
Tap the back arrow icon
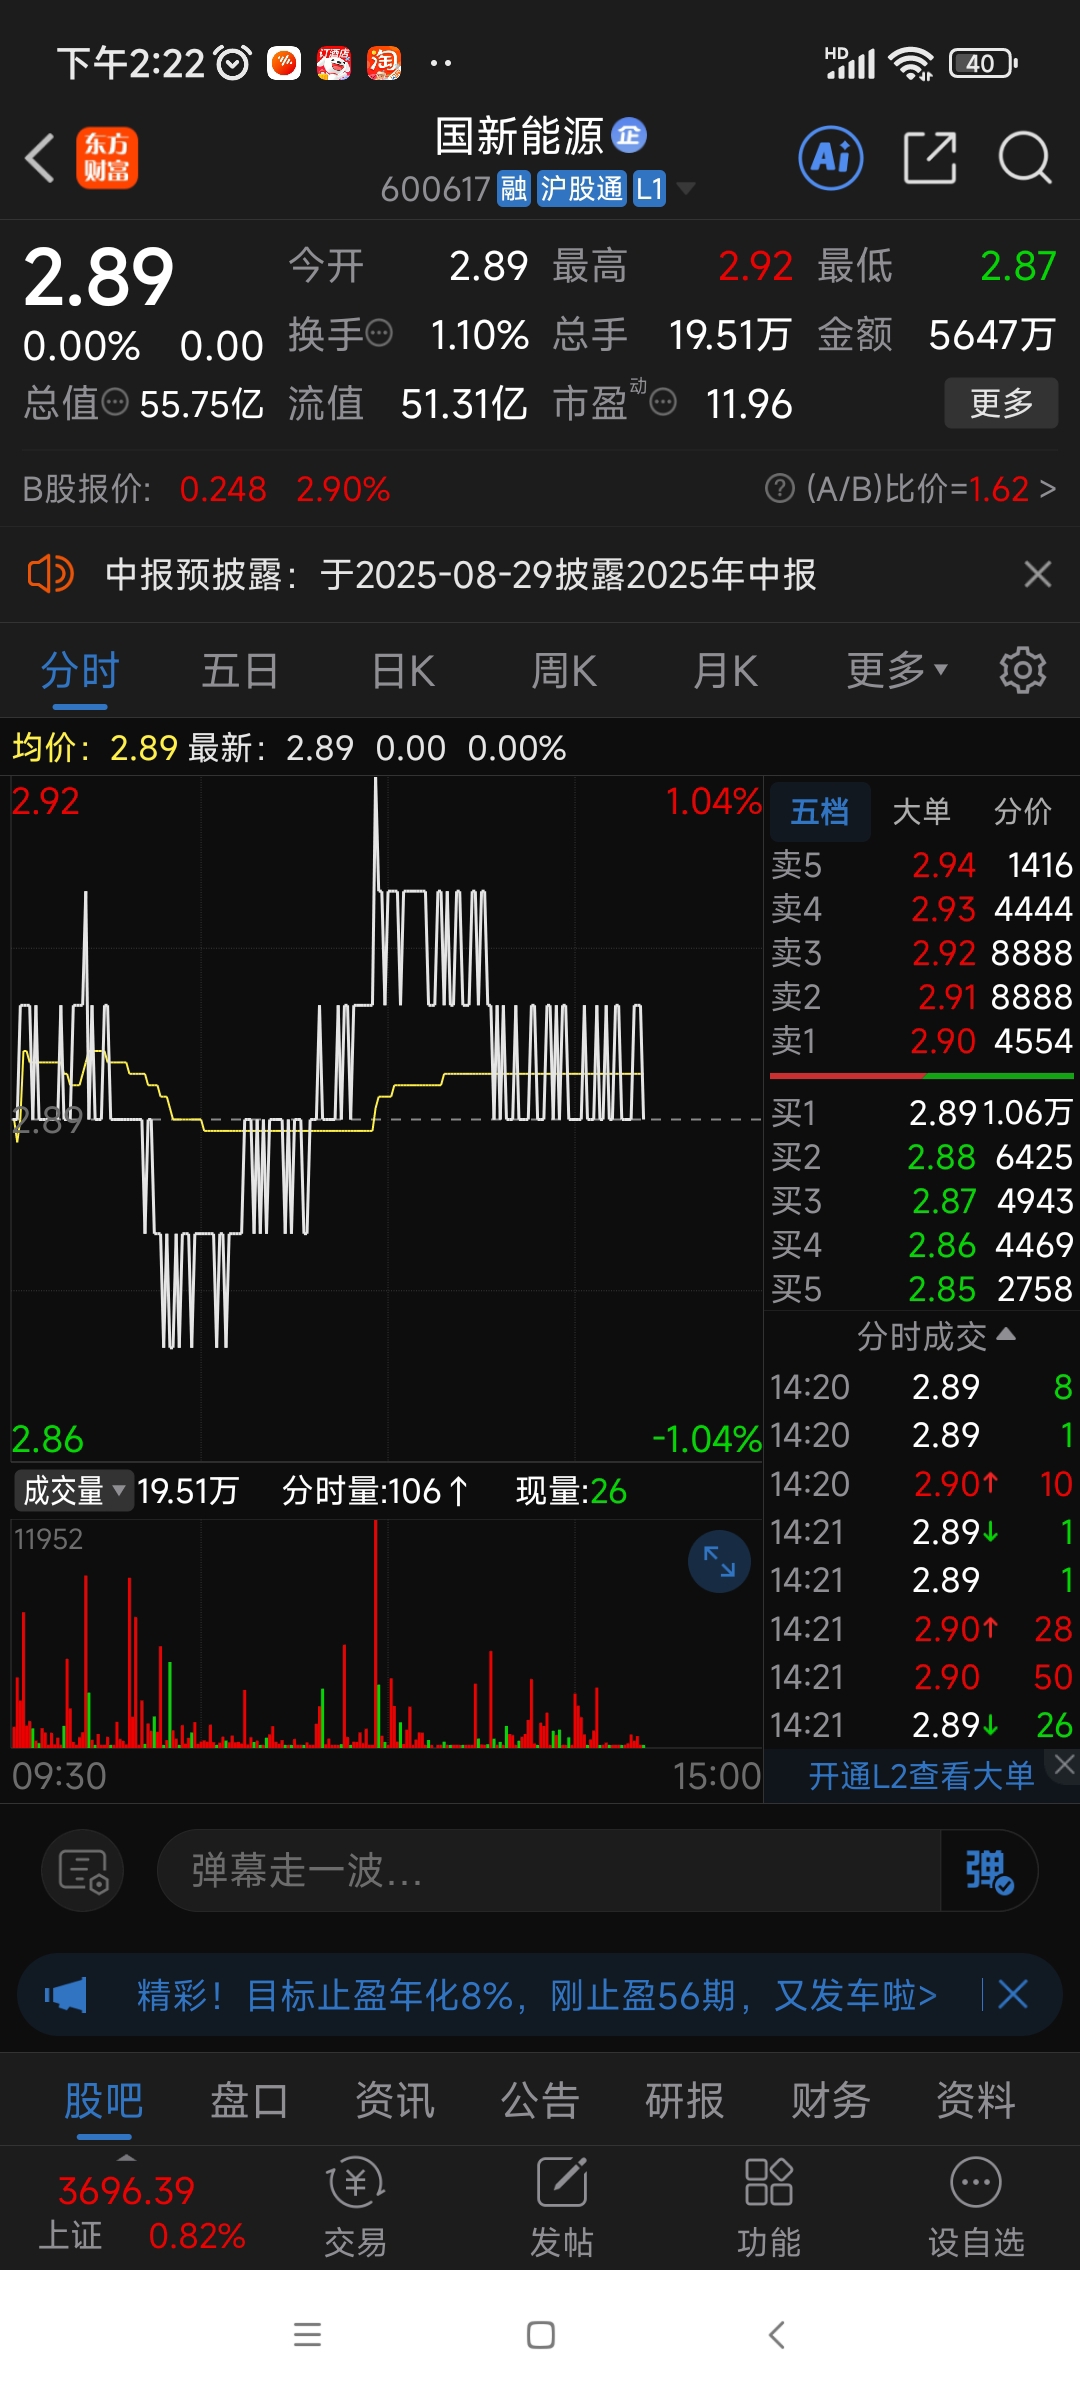coord(40,158)
